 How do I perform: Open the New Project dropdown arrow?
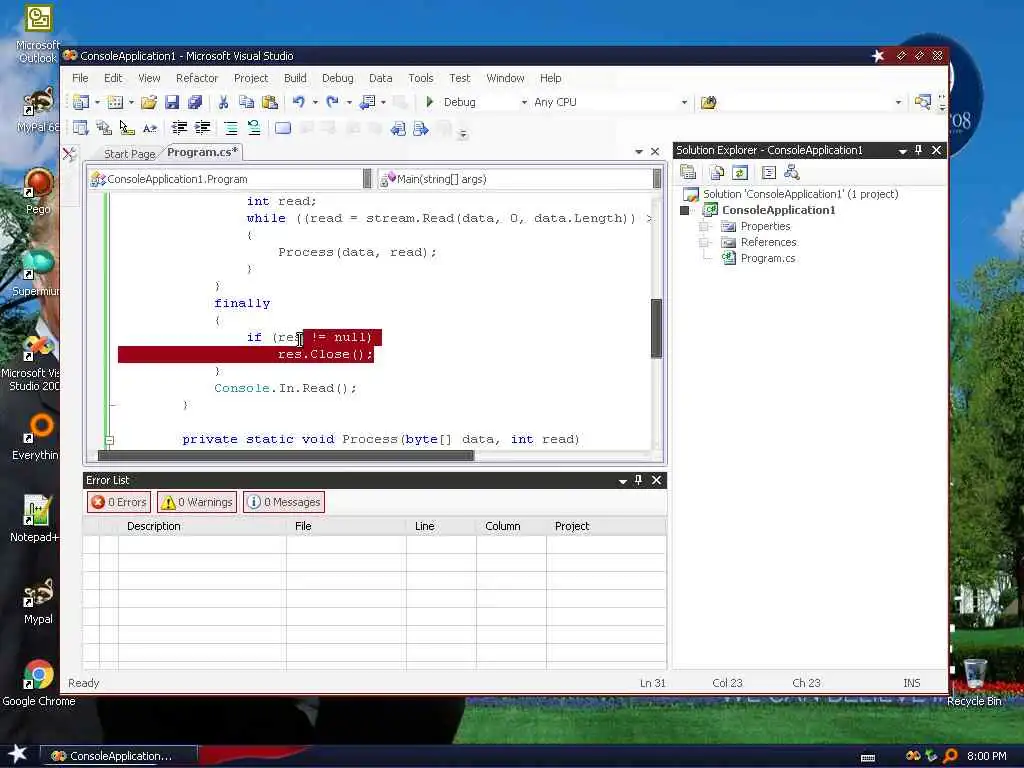tap(97, 103)
